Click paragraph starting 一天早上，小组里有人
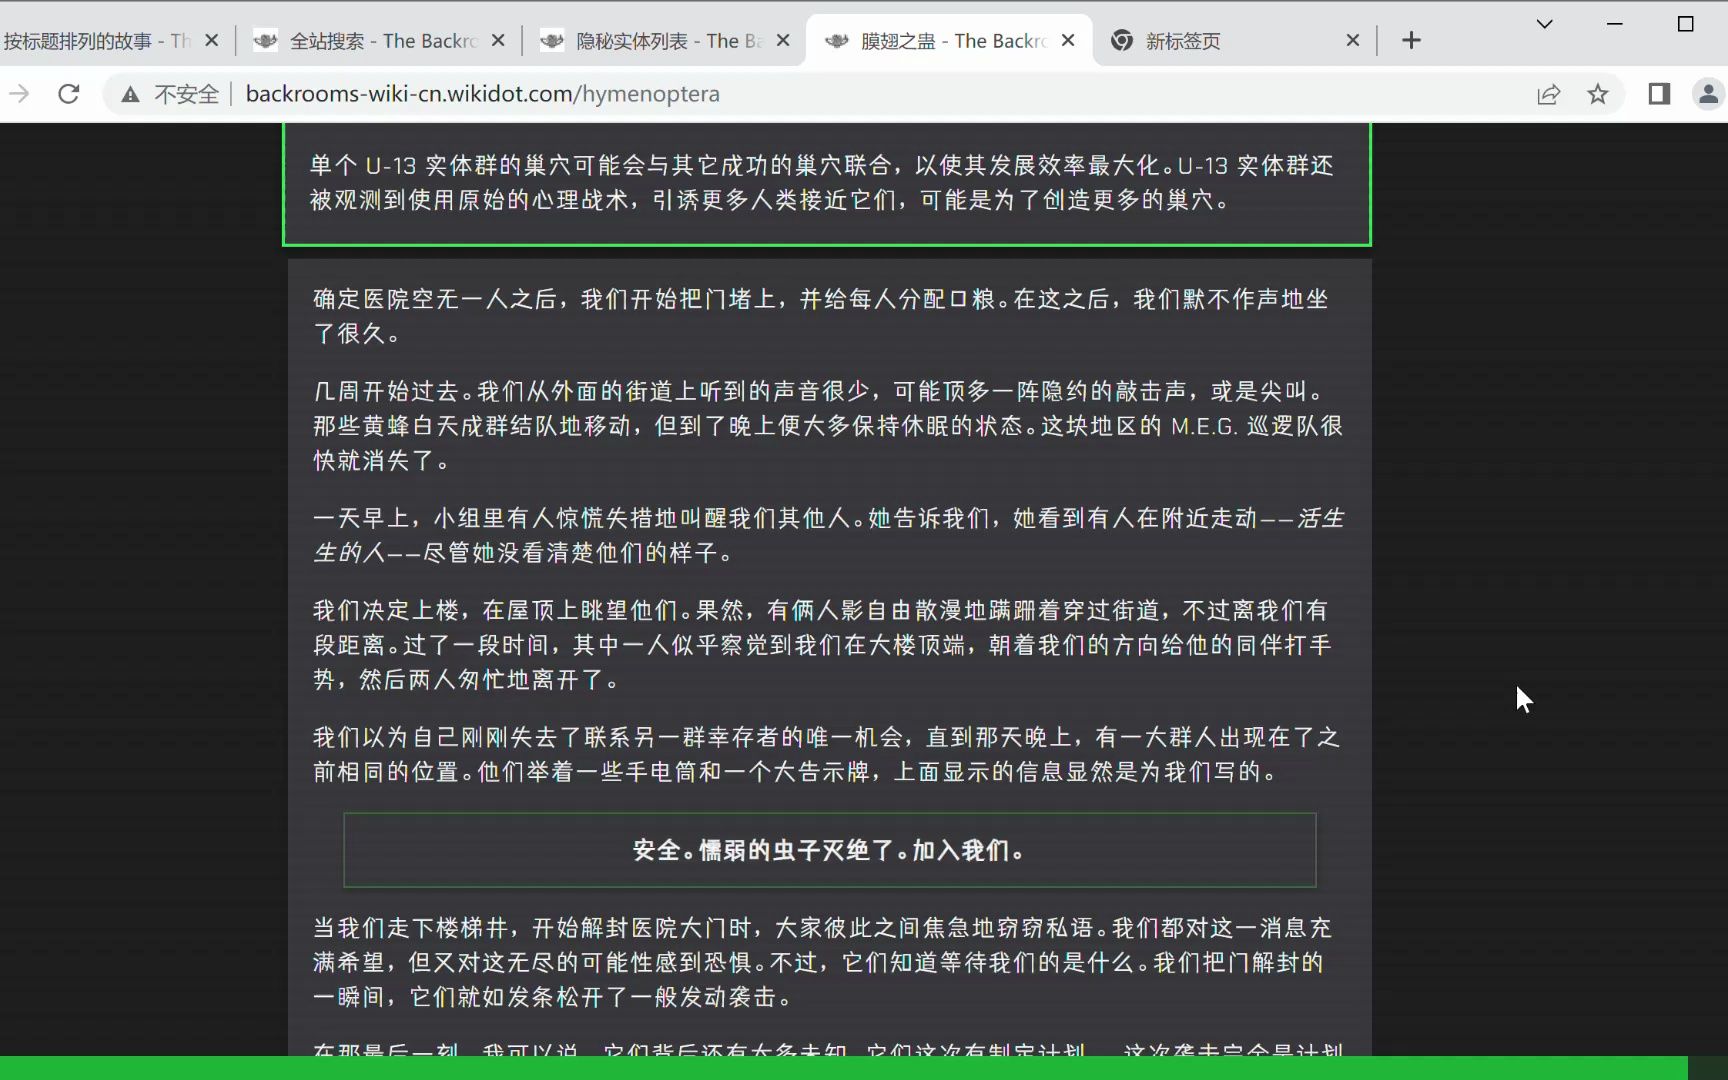 (x=828, y=535)
